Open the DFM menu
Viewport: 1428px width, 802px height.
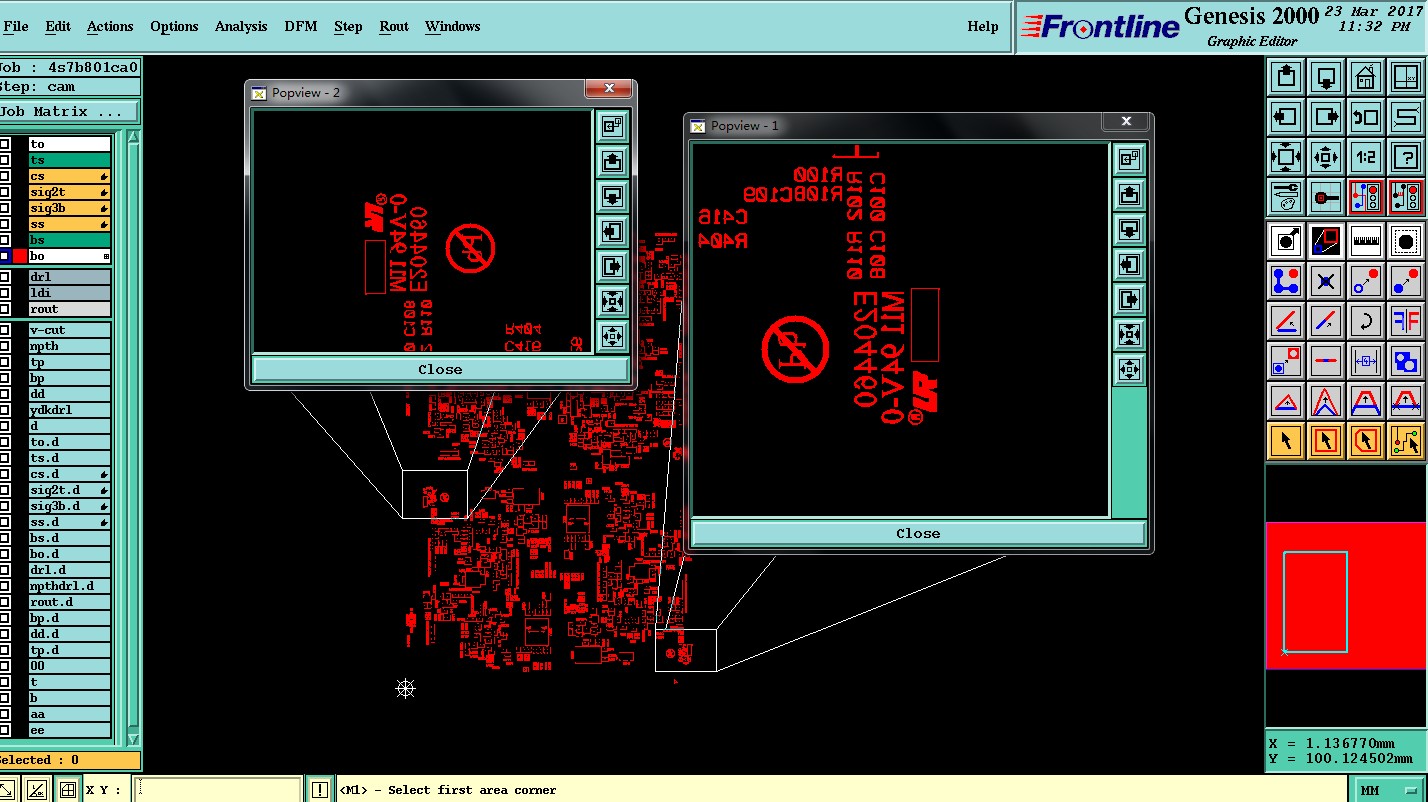click(x=301, y=26)
